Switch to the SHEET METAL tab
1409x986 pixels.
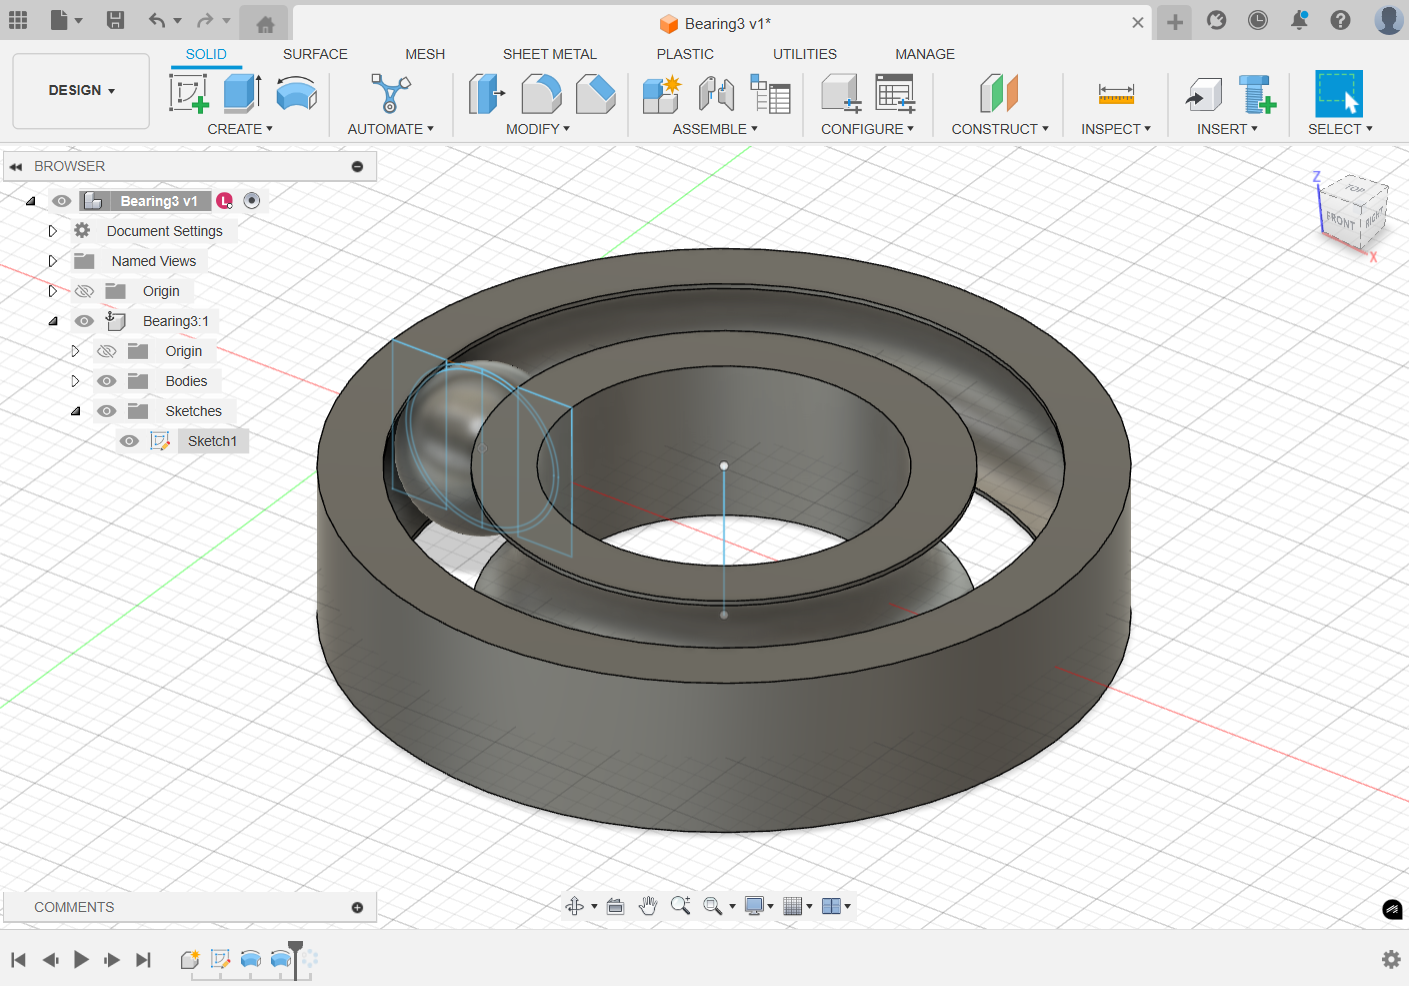point(550,54)
